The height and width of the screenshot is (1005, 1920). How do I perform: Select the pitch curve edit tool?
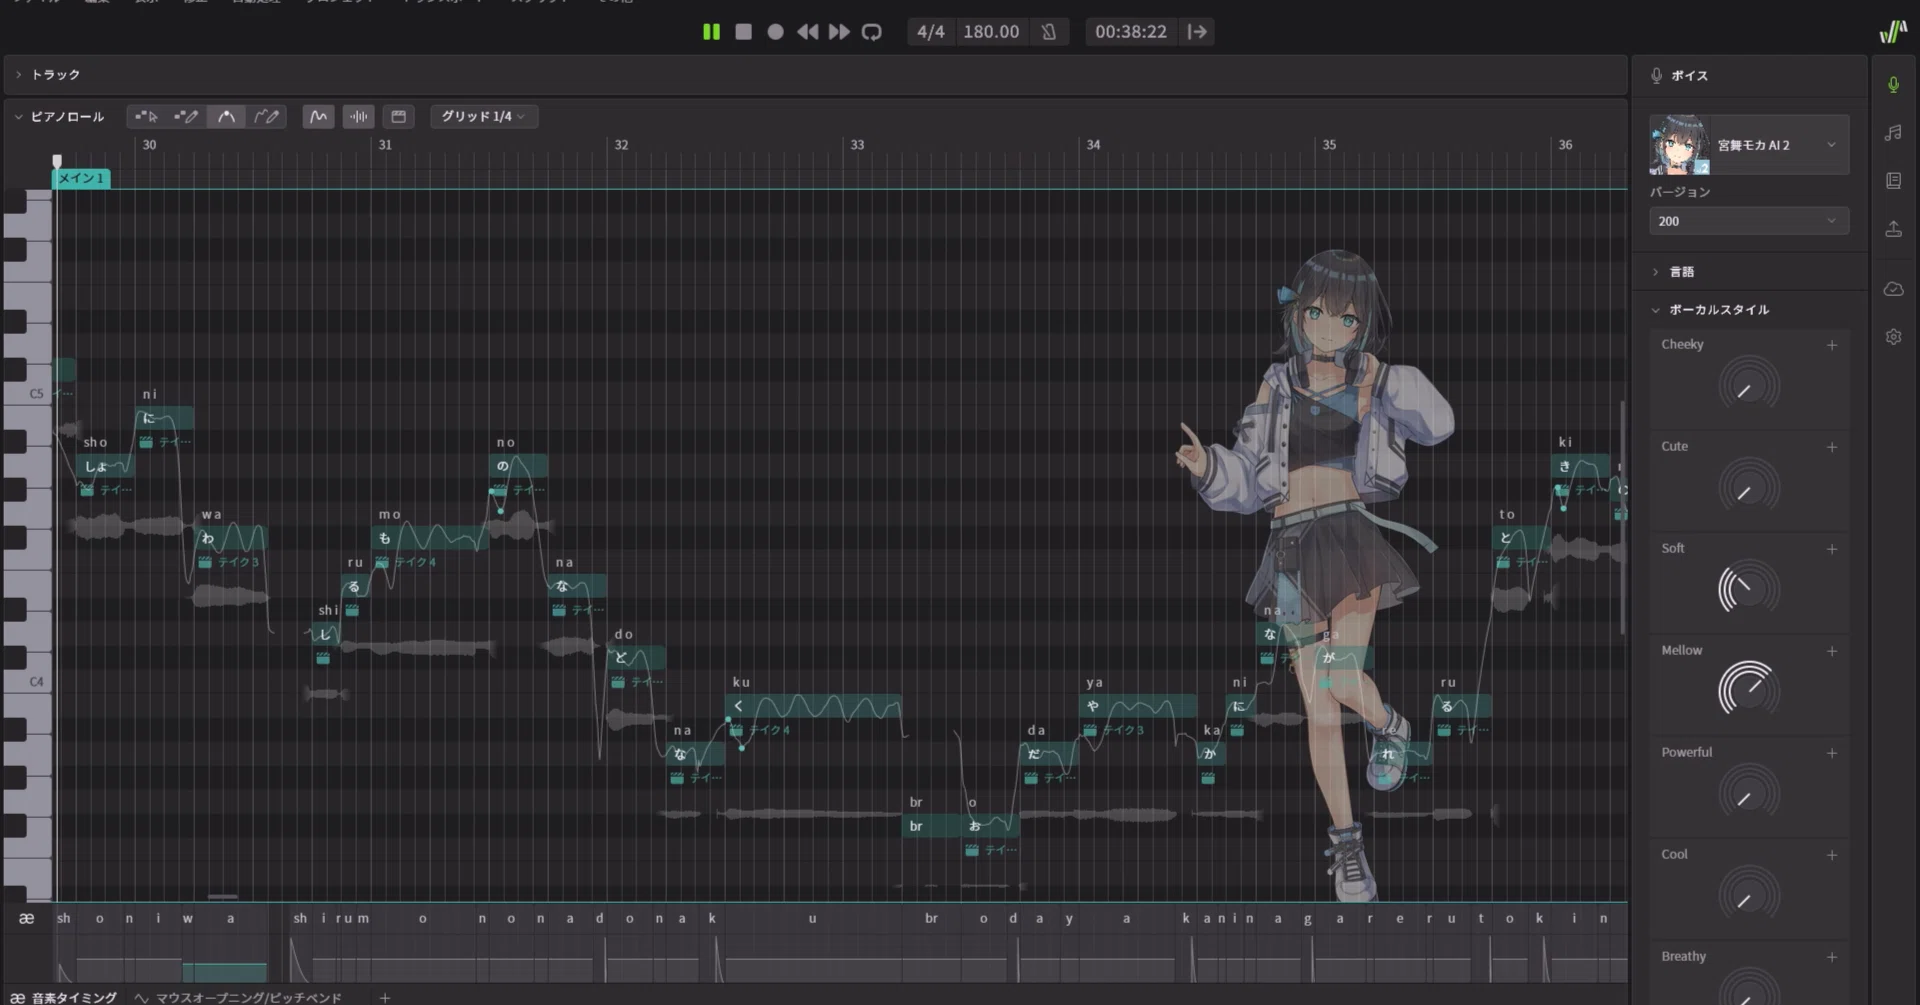pyautogui.click(x=227, y=117)
